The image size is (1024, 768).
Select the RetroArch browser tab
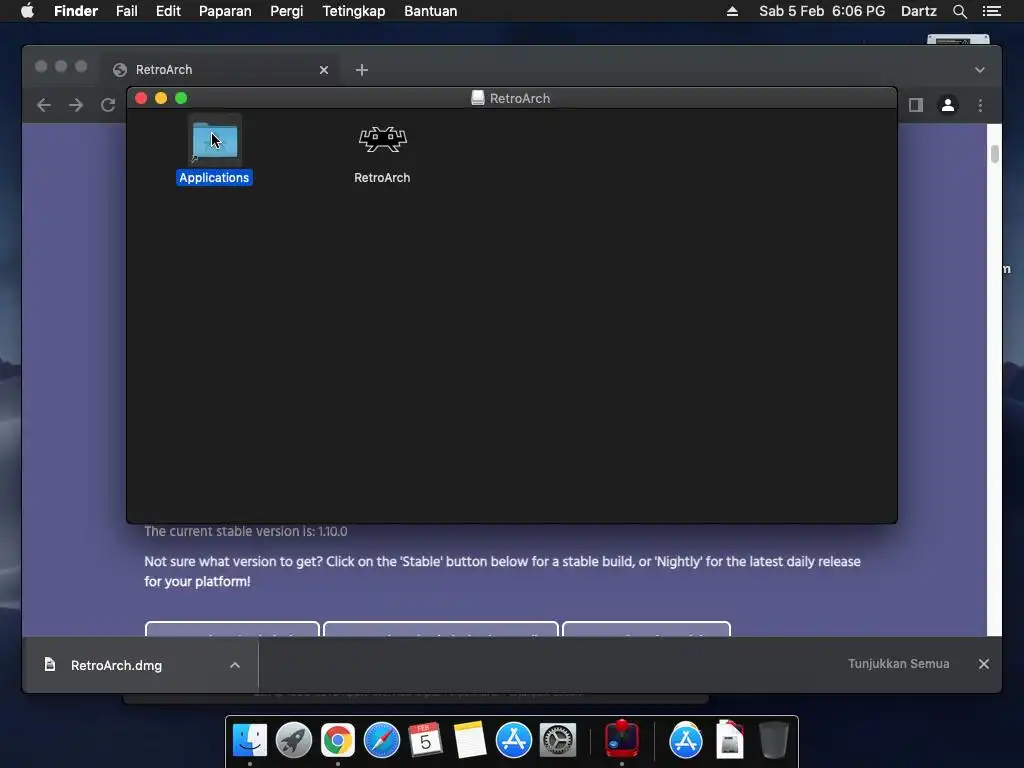coord(221,70)
